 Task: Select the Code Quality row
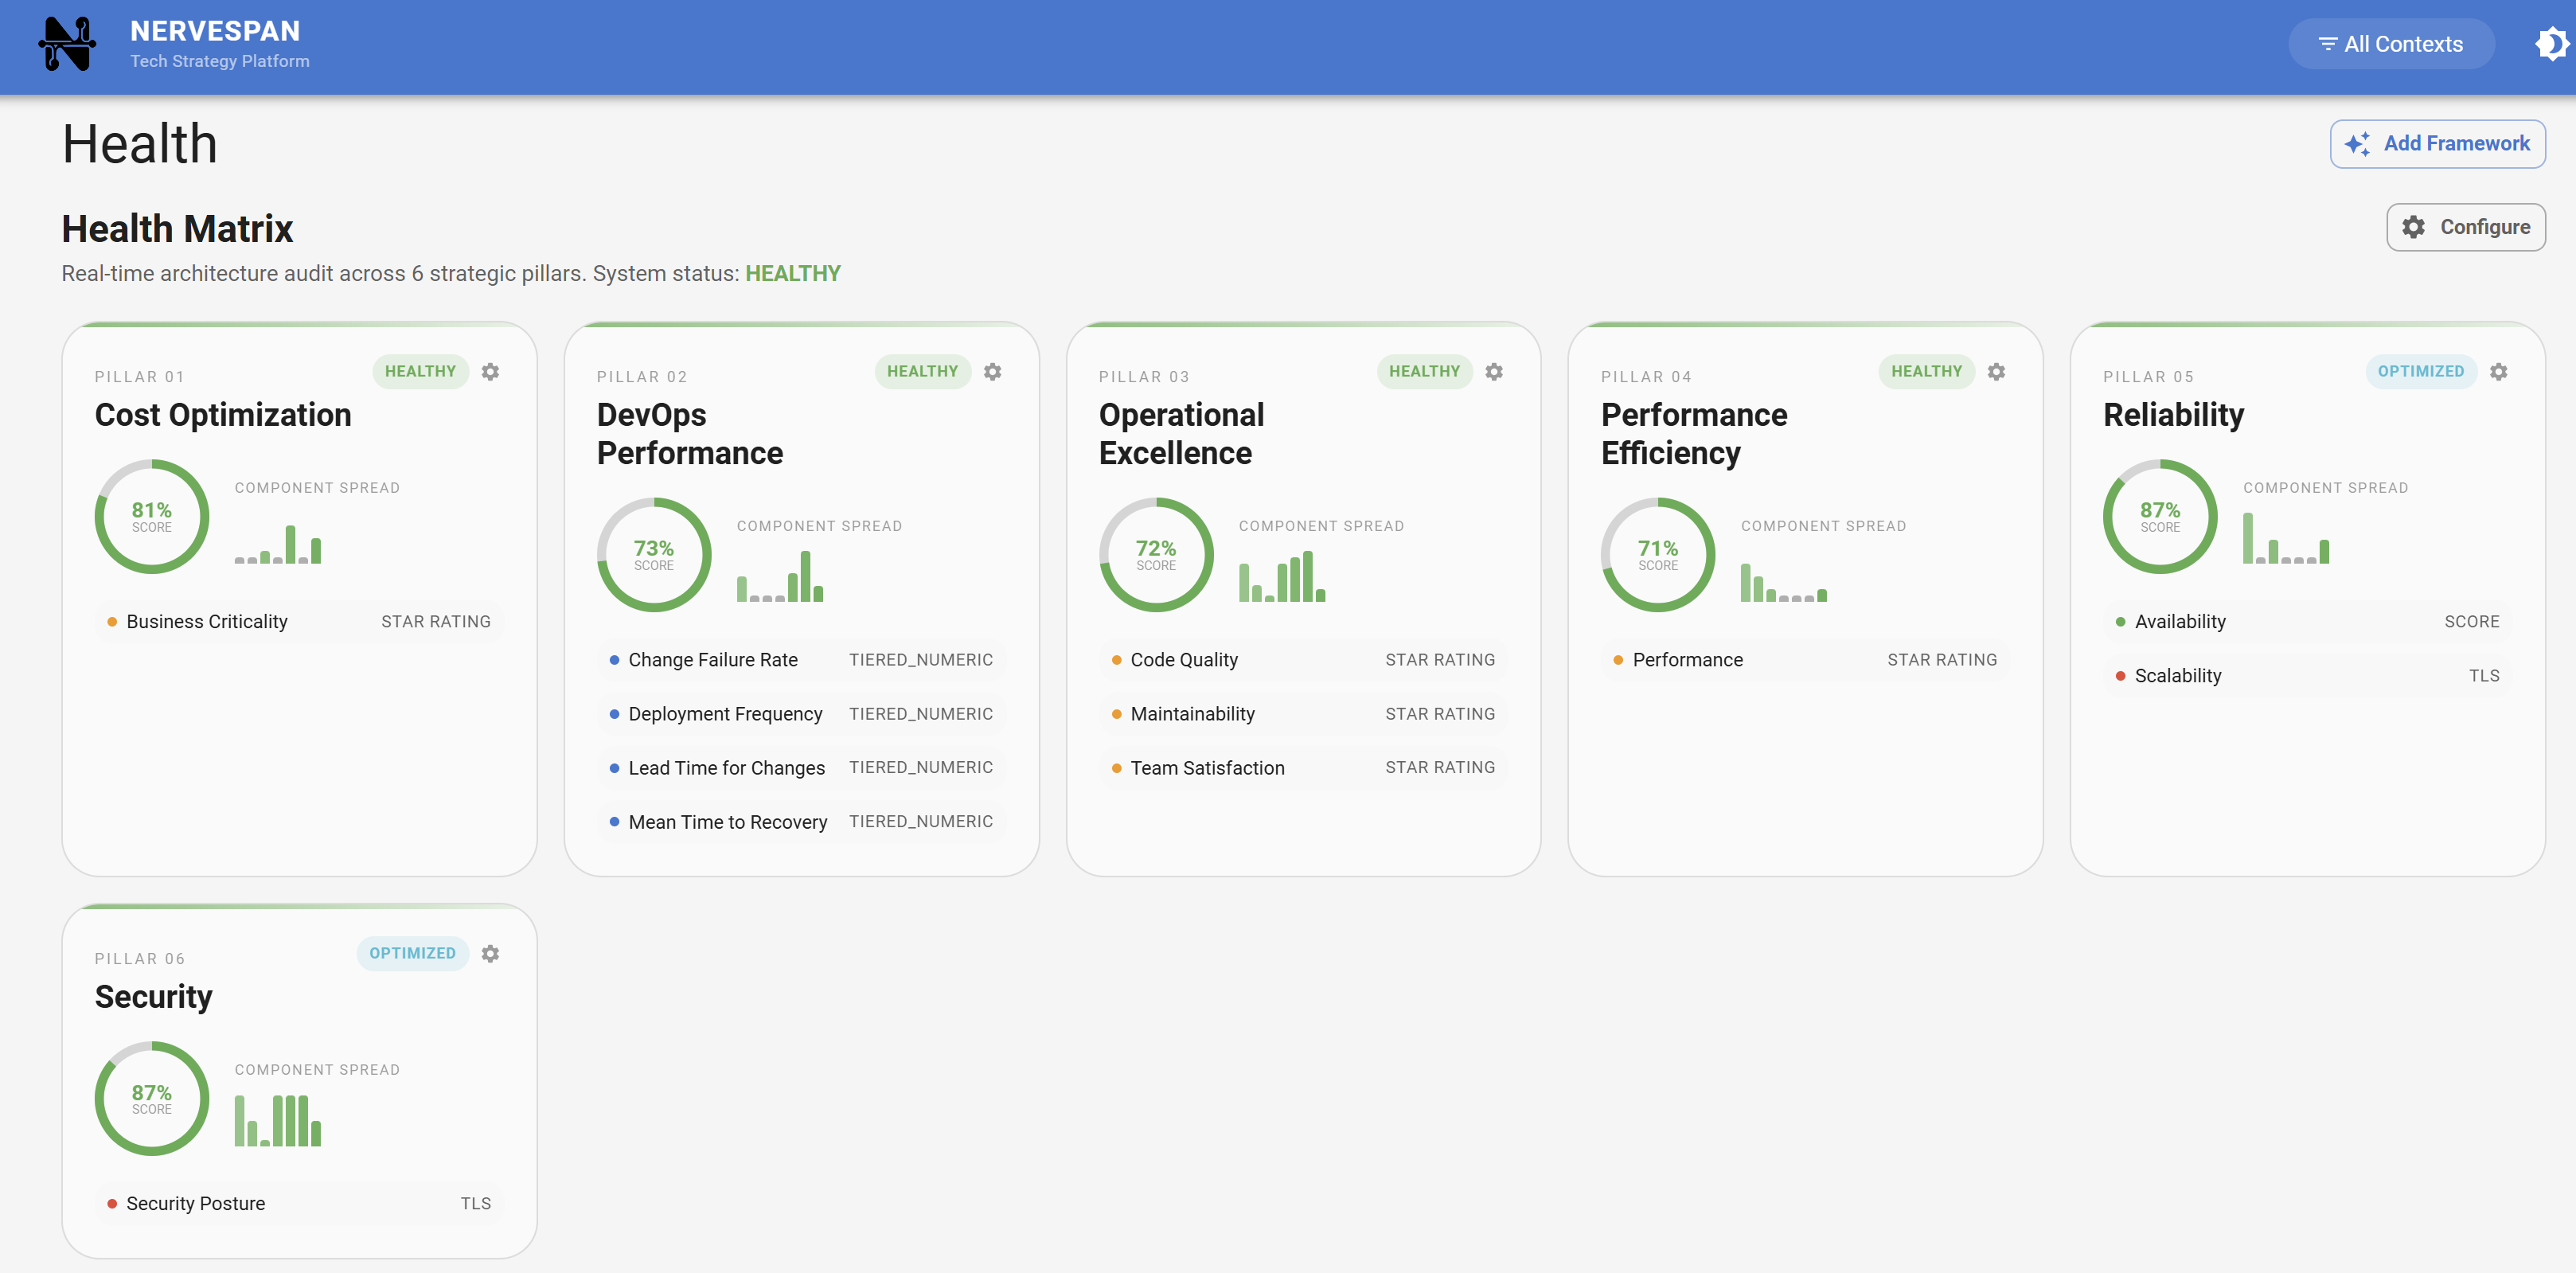click(1303, 660)
